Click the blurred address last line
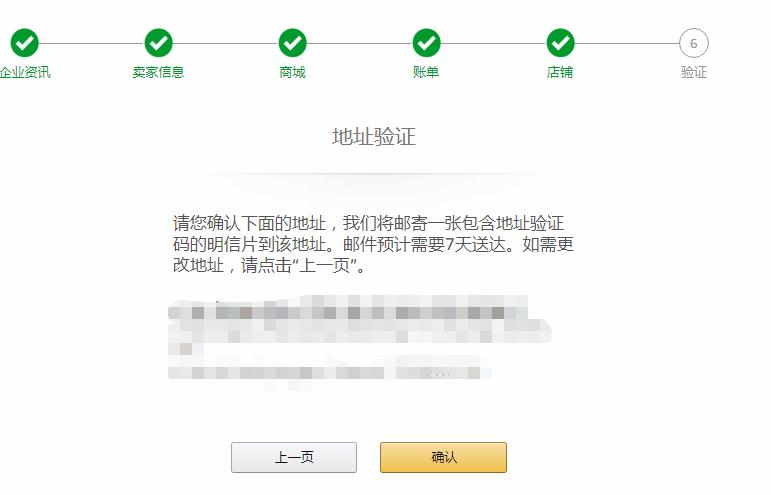771x495 pixels. pos(329,372)
